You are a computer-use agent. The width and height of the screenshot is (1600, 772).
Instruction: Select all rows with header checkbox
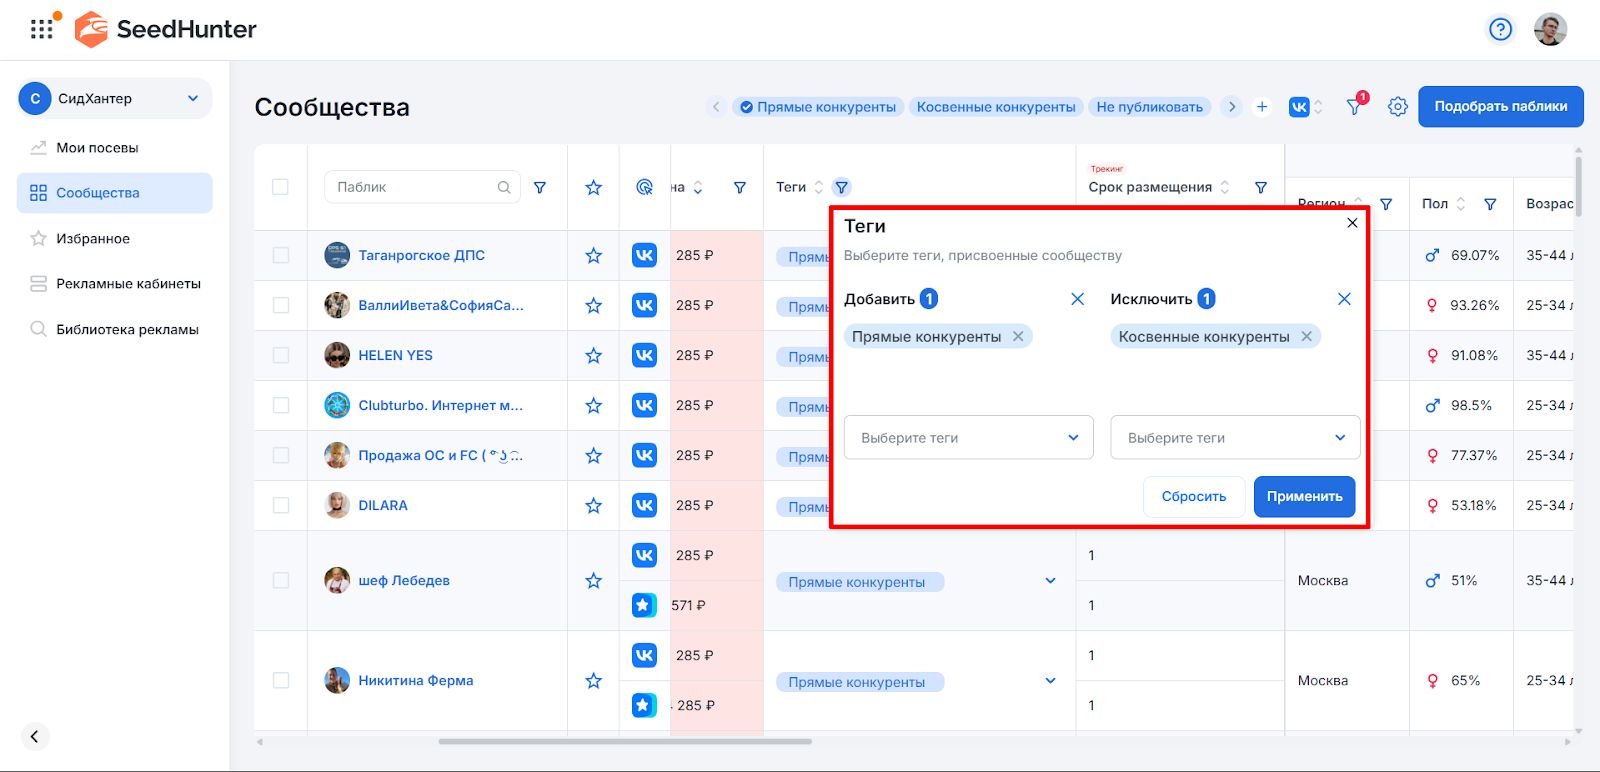coord(281,187)
